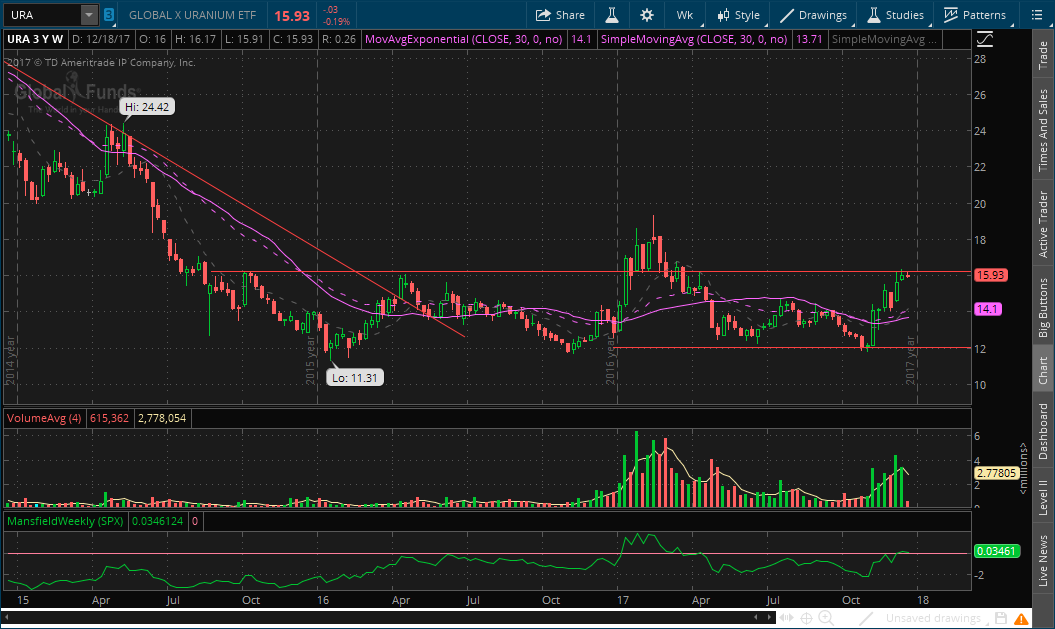The height and width of the screenshot is (629, 1055).
Task: Open the Studies button
Action: click(895, 15)
